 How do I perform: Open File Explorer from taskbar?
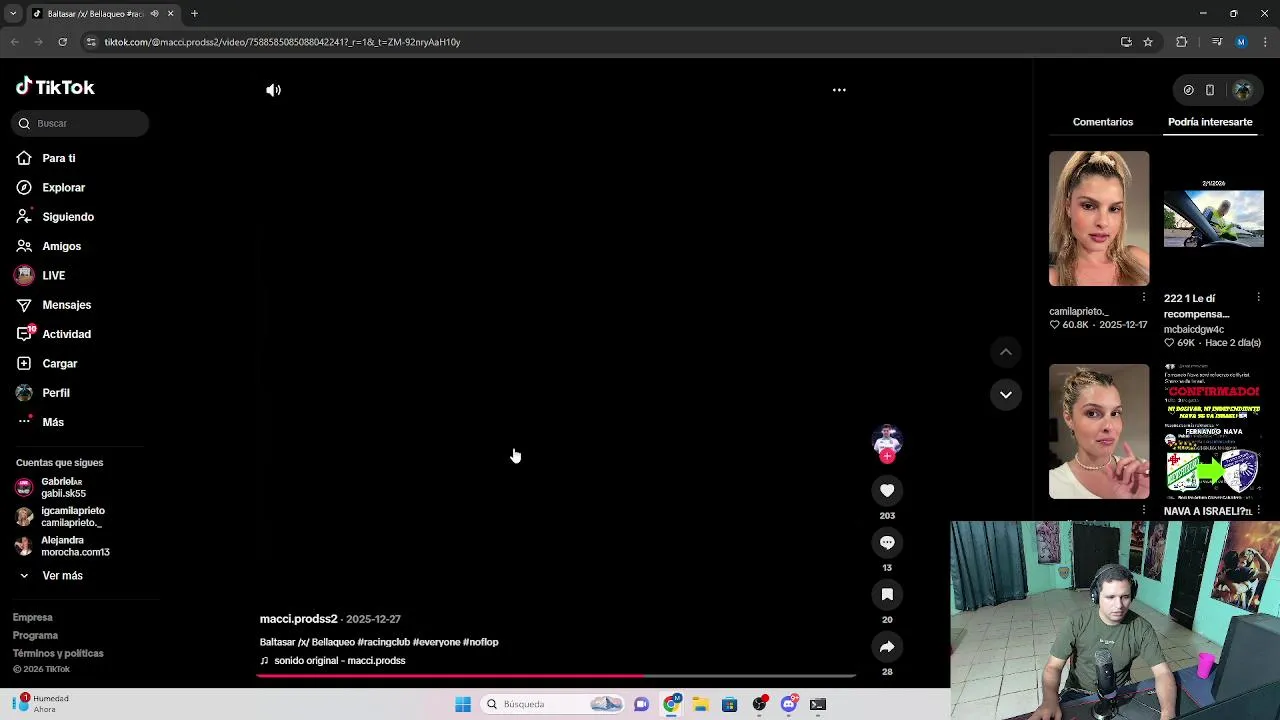701,704
